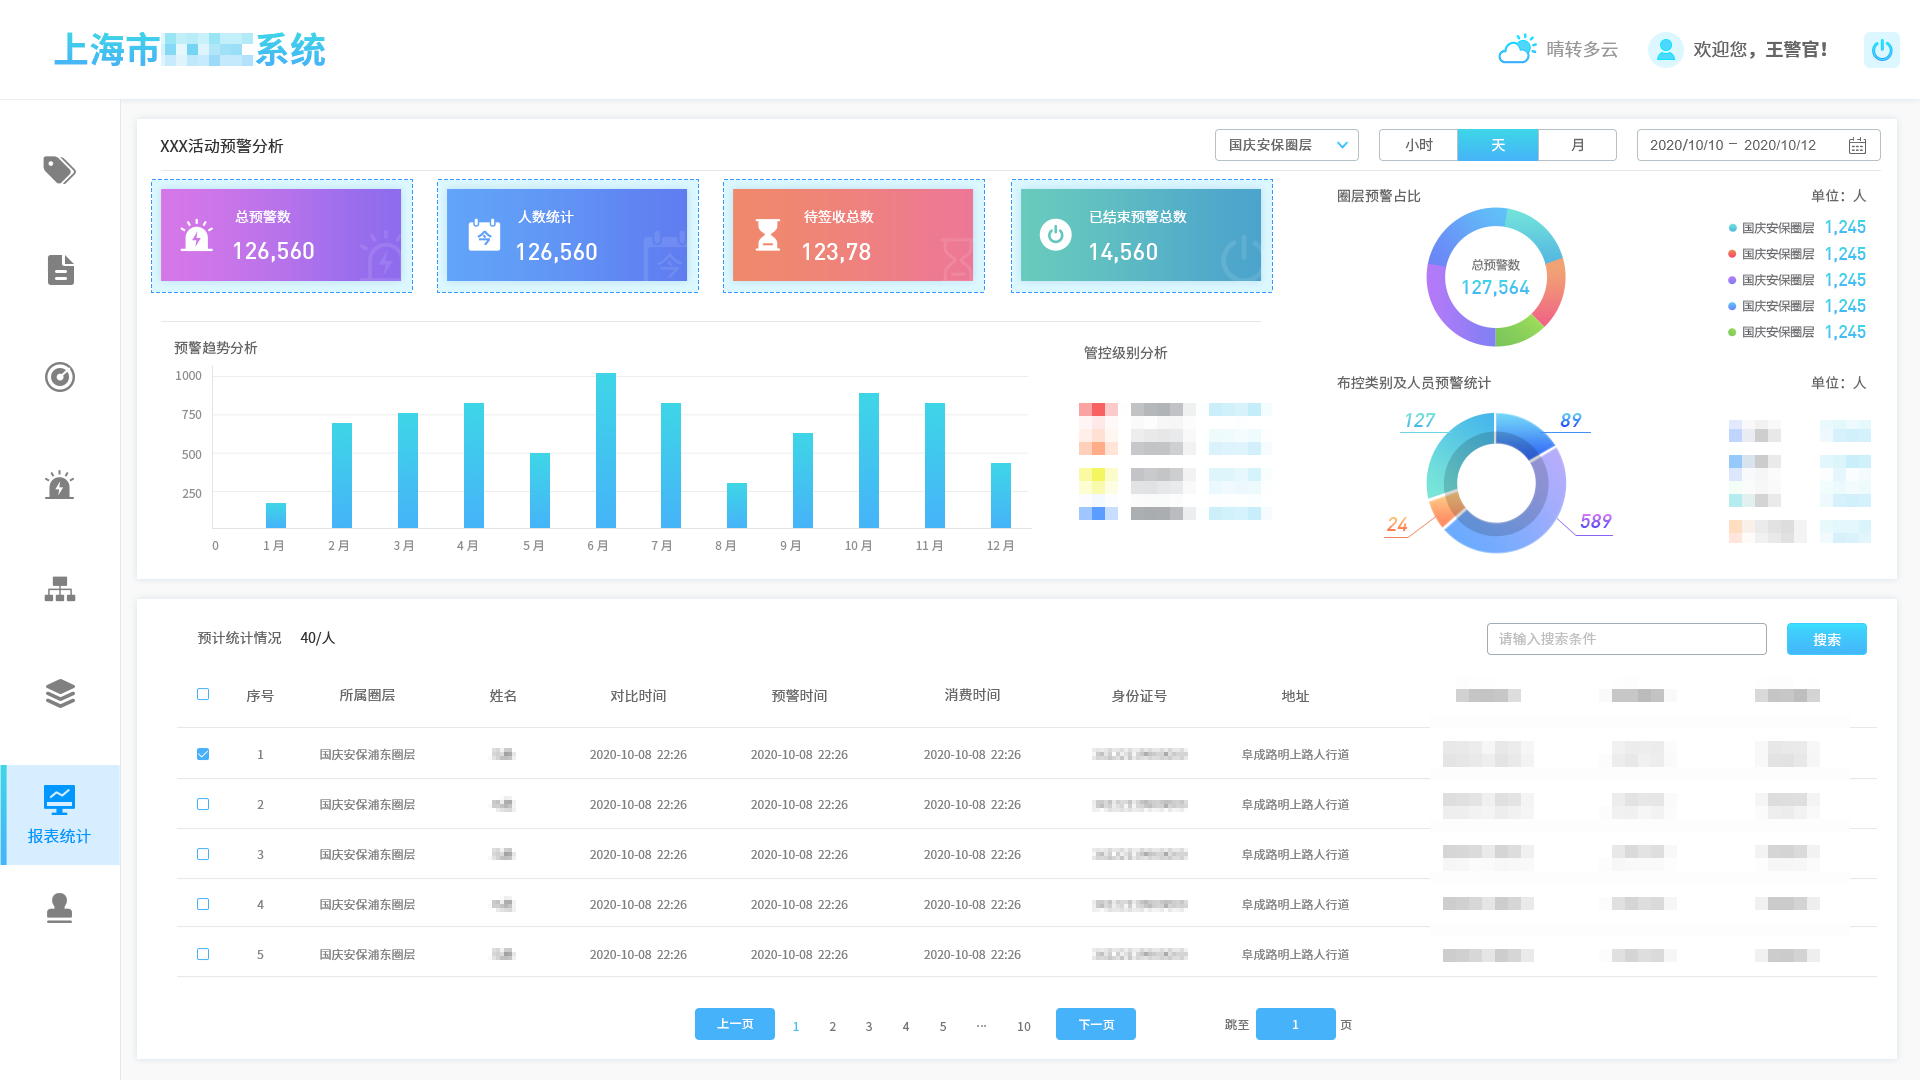Screen dimensions: 1920x1080
Task: Open the alarm siren sidebar icon
Action: click(59, 485)
